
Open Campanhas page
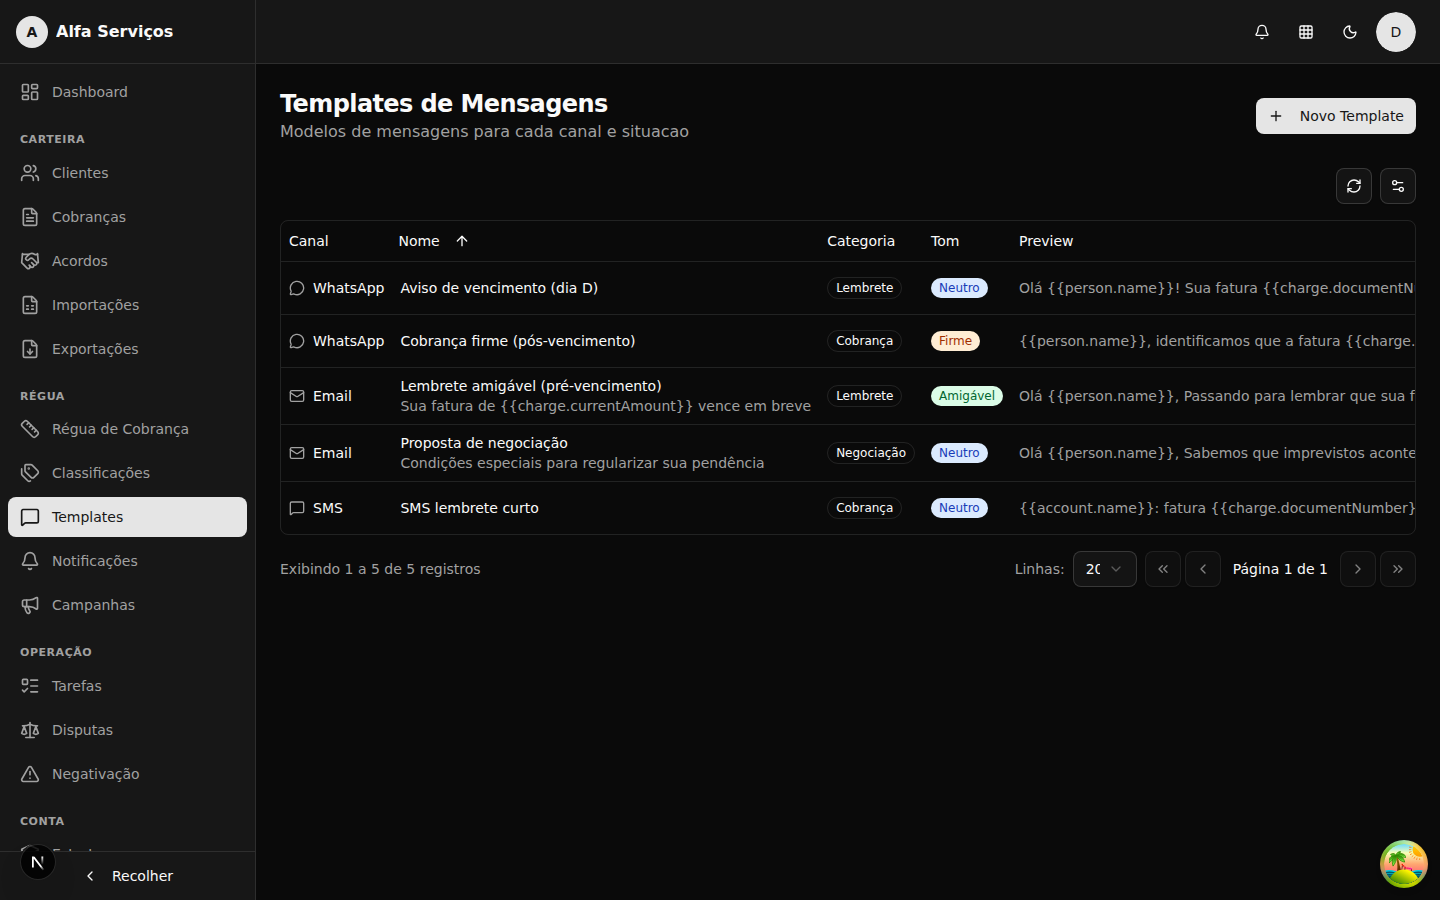pyautogui.click(x=127, y=605)
